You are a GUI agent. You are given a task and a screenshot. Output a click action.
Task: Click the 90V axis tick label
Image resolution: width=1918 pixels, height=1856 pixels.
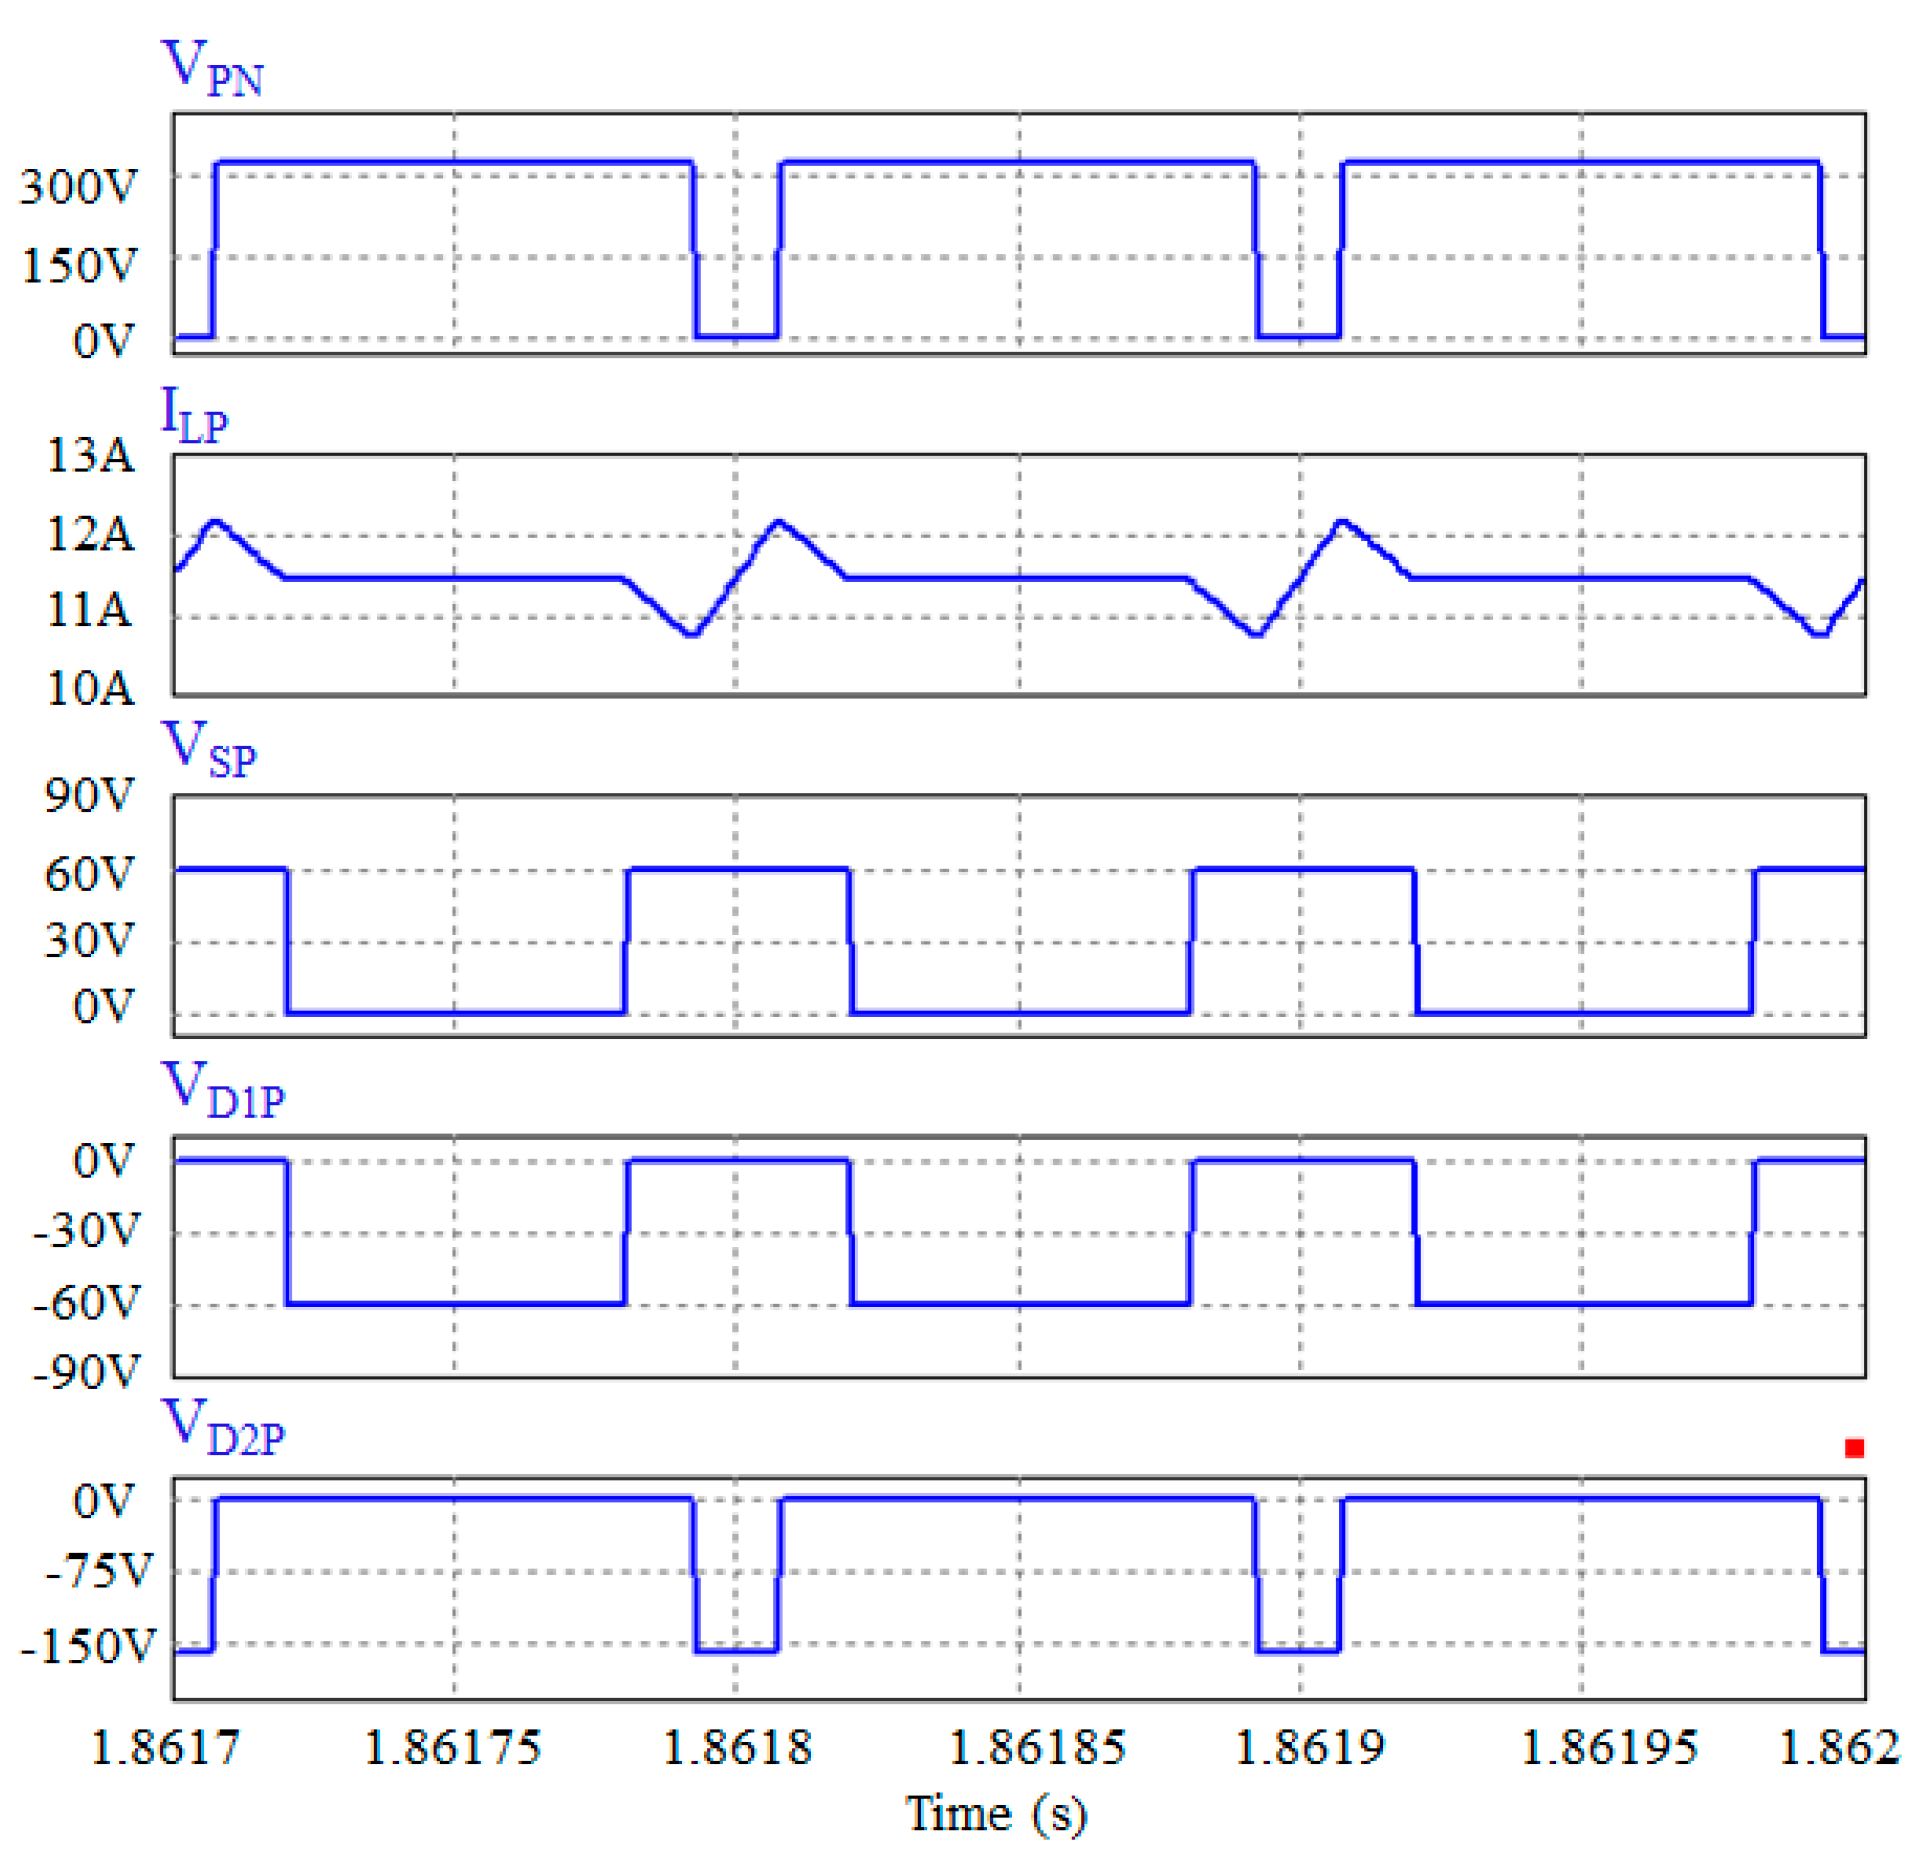pos(89,796)
